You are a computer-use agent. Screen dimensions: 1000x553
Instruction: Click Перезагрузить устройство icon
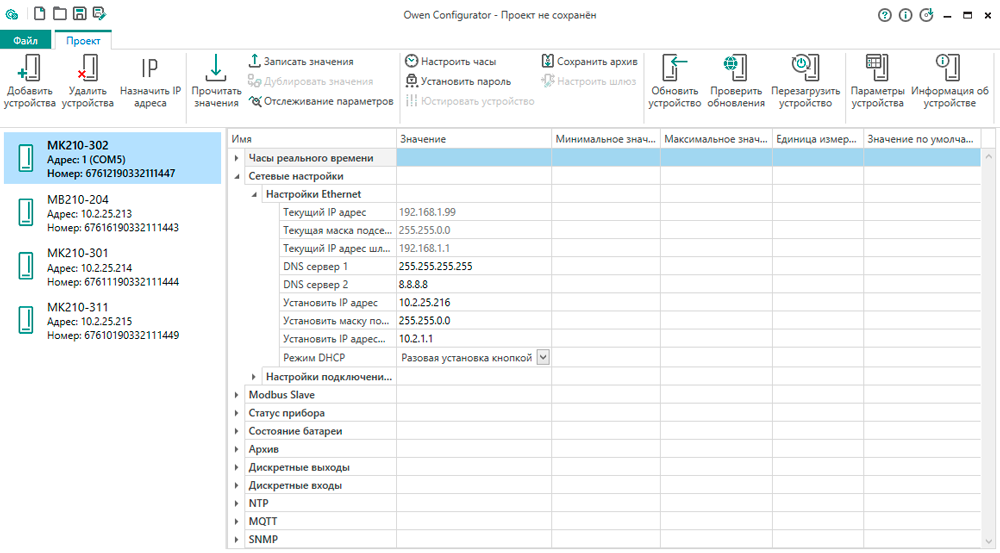pyautogui.click(x=804, y=68)
